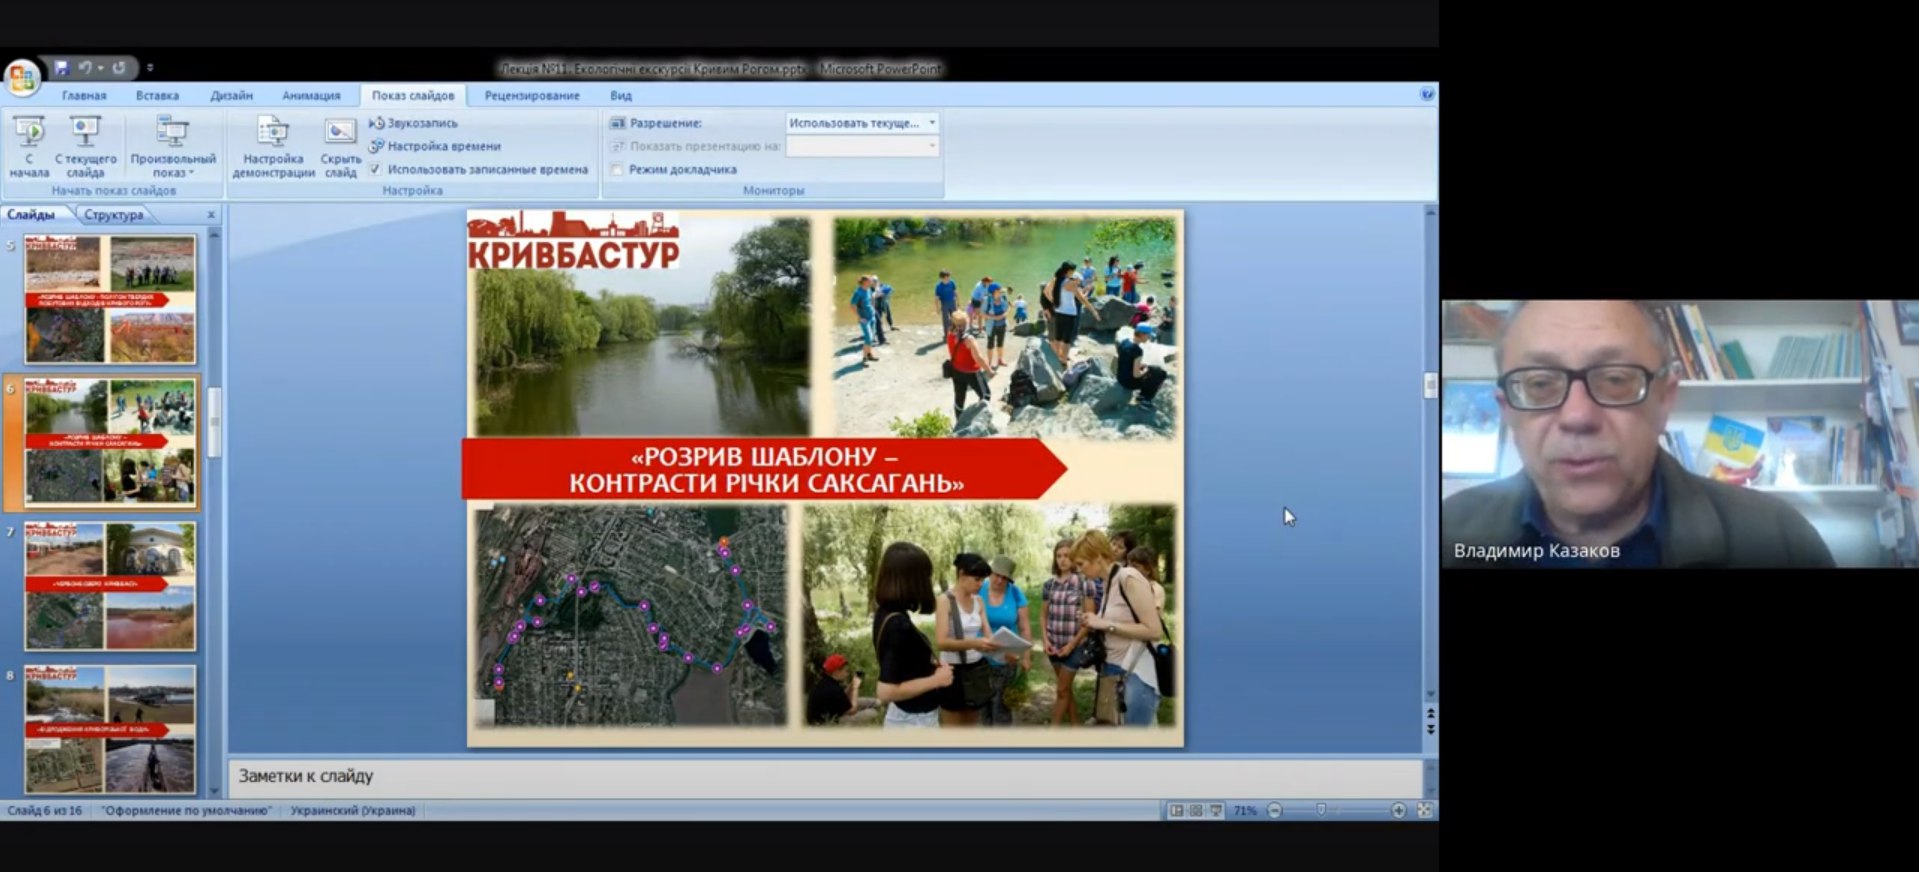Click main editor vertical scrollbar thumb

click(1430, 385)
